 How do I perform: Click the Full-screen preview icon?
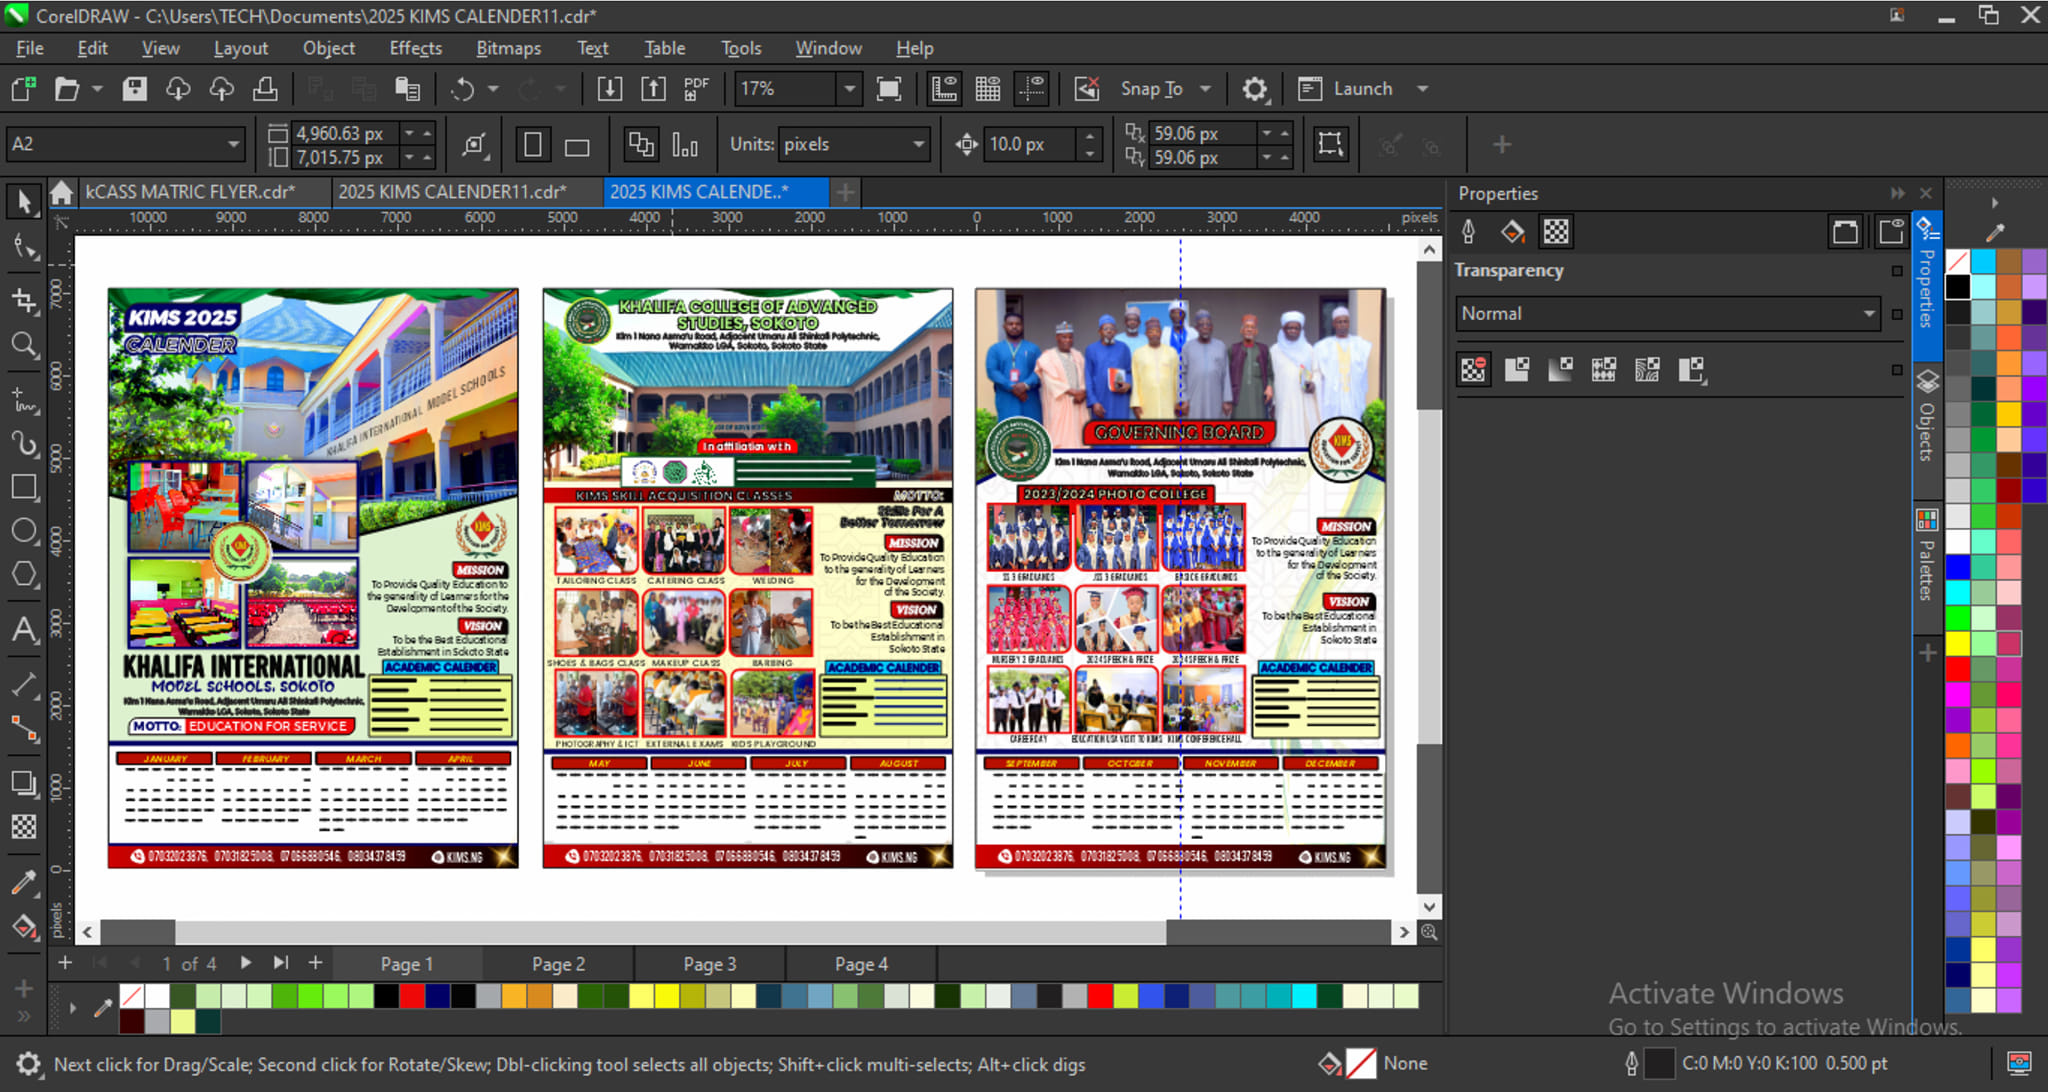click(888, 89)
